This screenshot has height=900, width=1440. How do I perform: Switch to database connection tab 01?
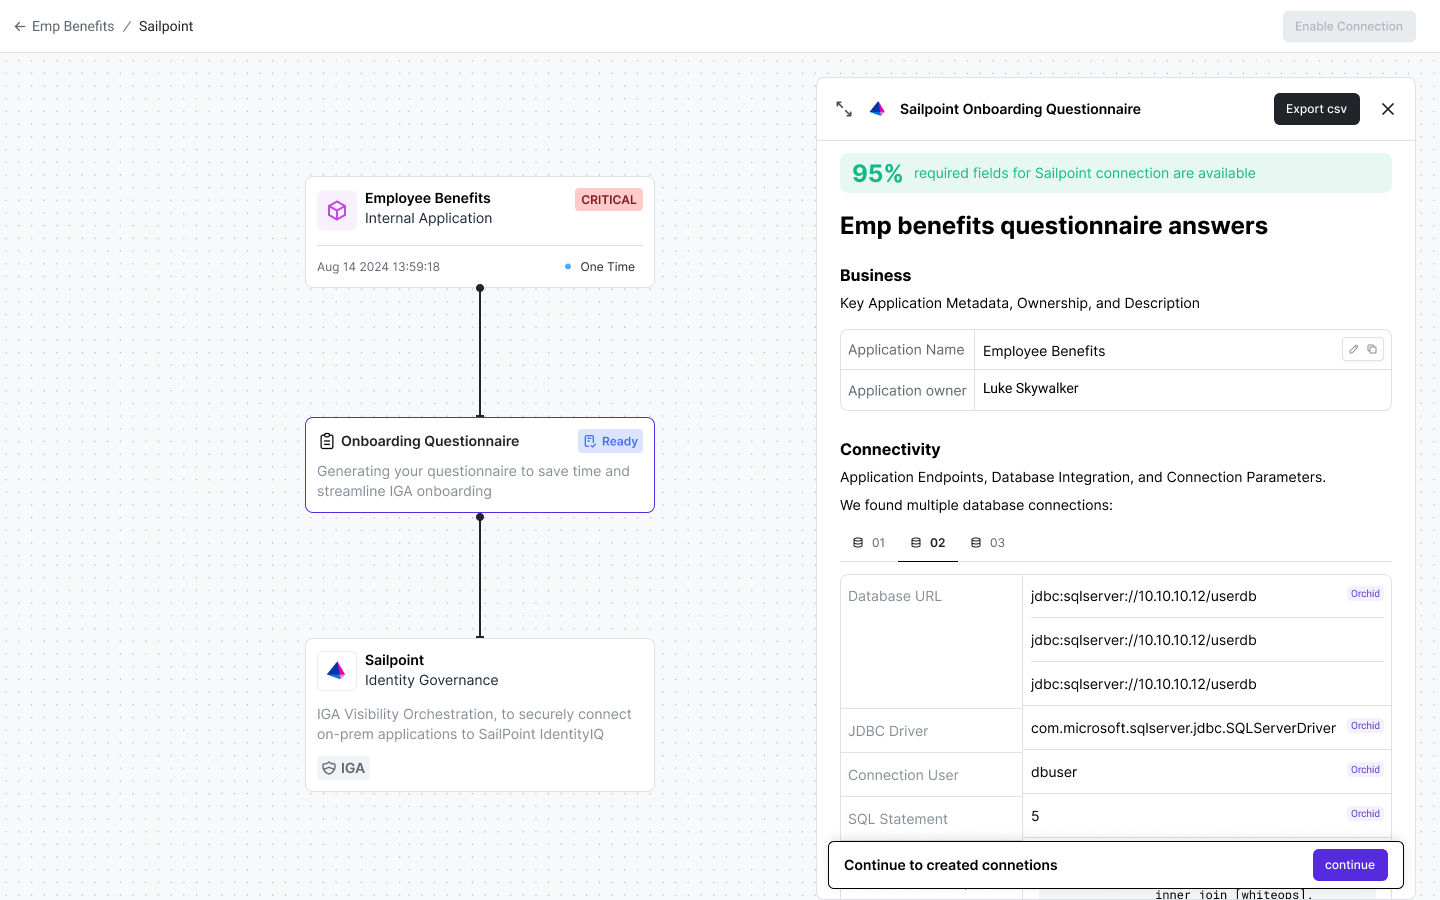(869, 543)
